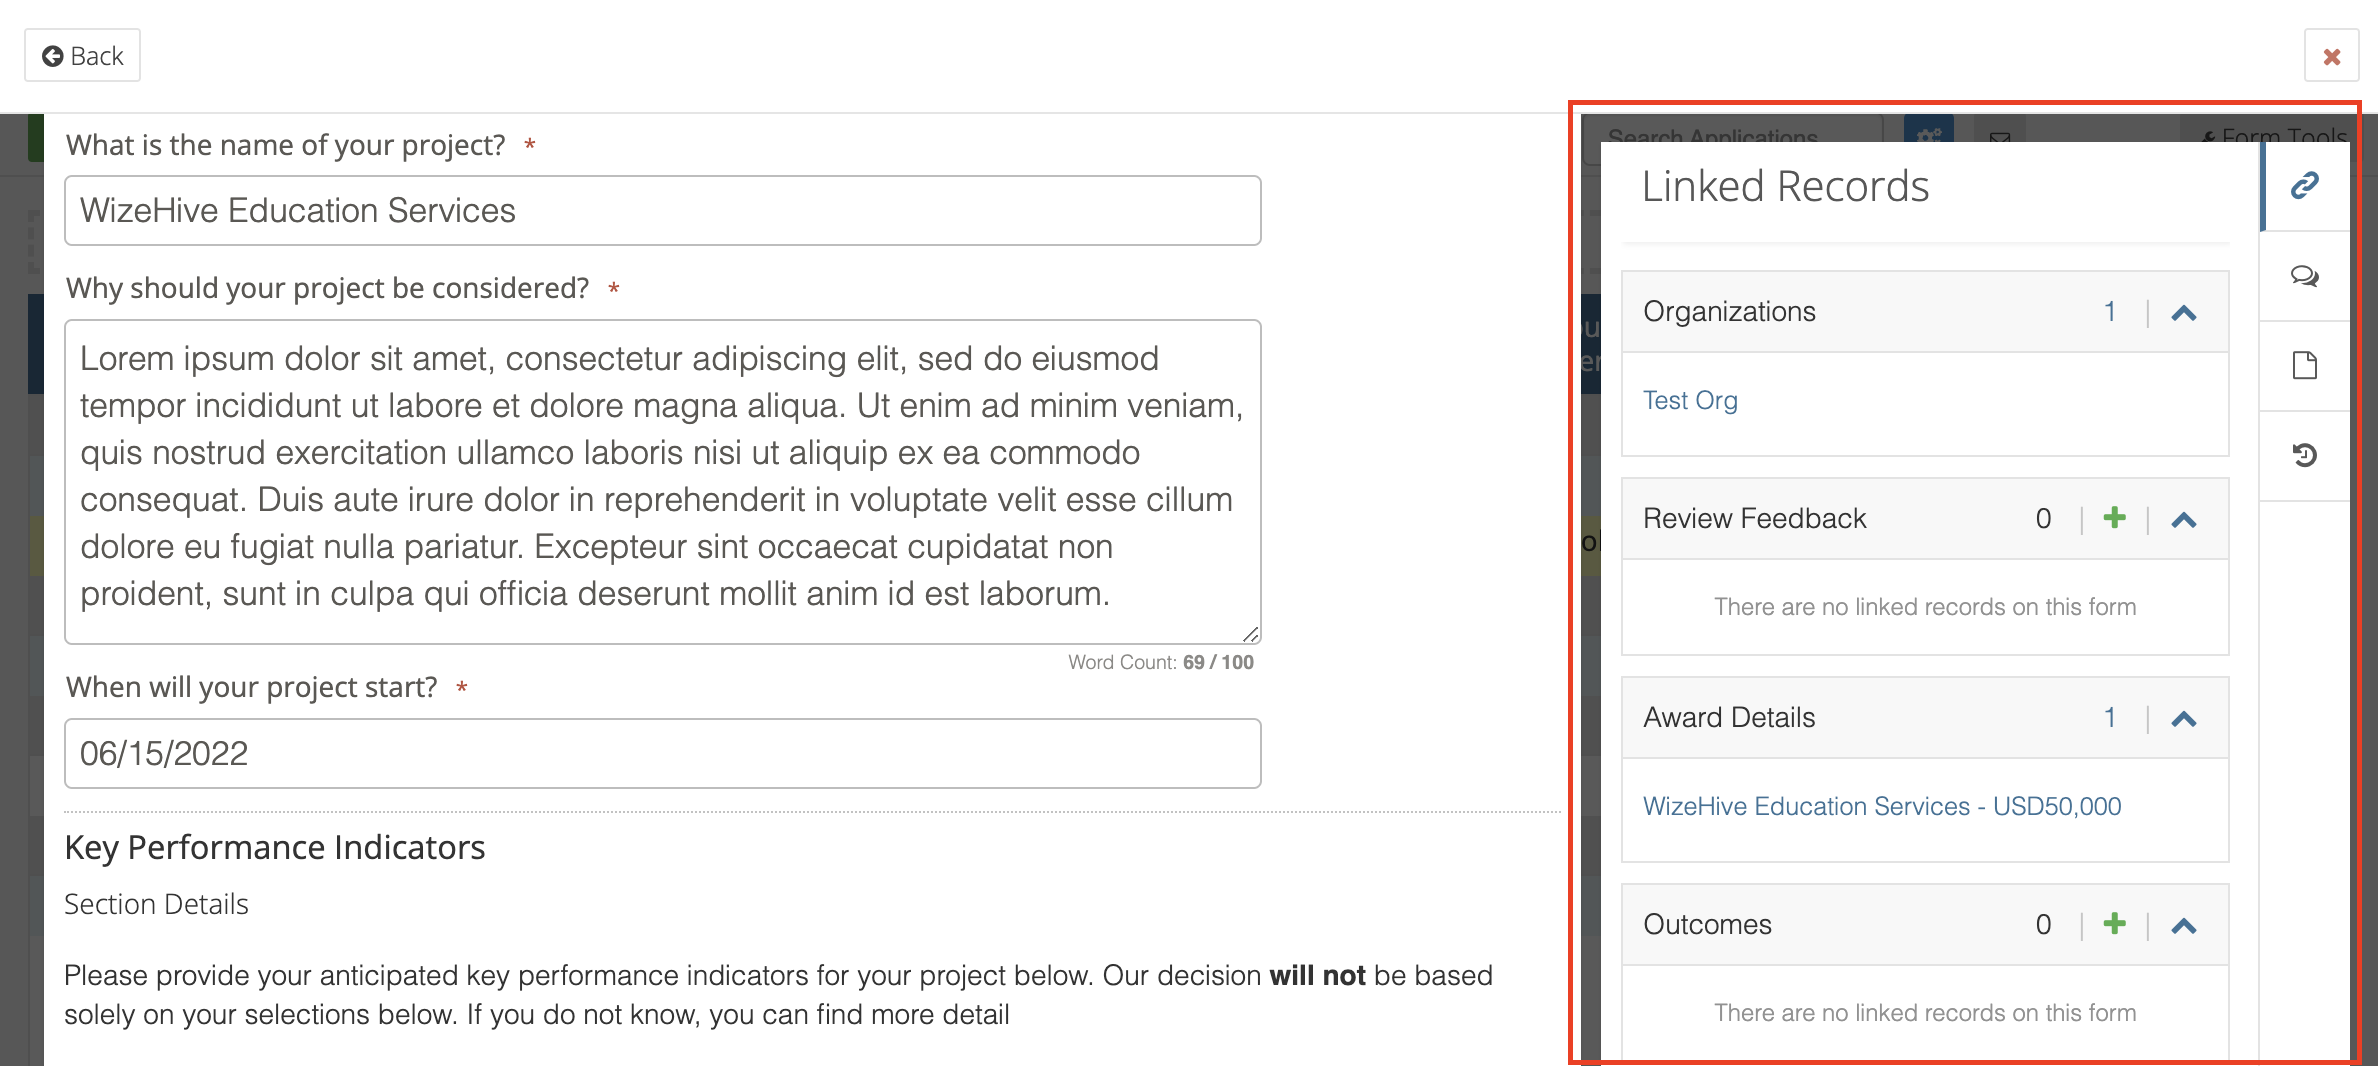This screenshot has height=1066, width=2378.
Task: Edit the project name WizeHive Education Services
Action: point(662,210)
